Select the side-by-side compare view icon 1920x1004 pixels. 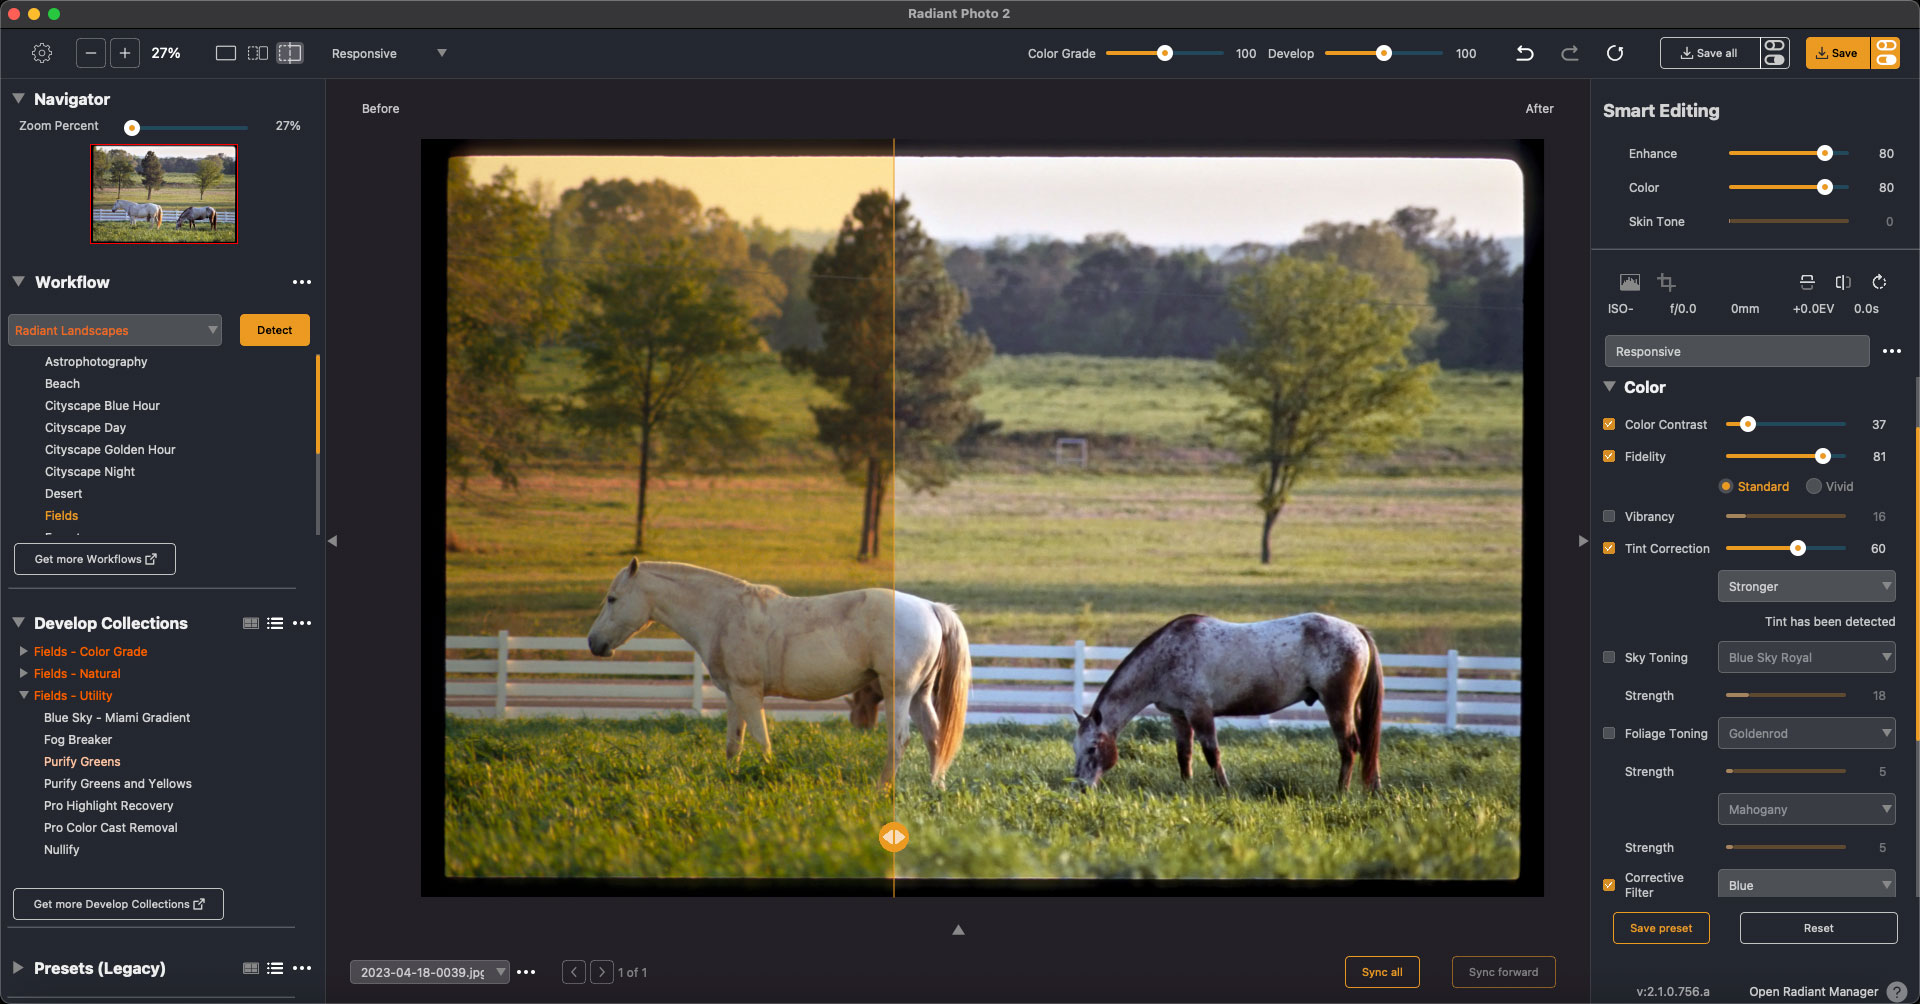pyautogui.click(x=258, y=53)
